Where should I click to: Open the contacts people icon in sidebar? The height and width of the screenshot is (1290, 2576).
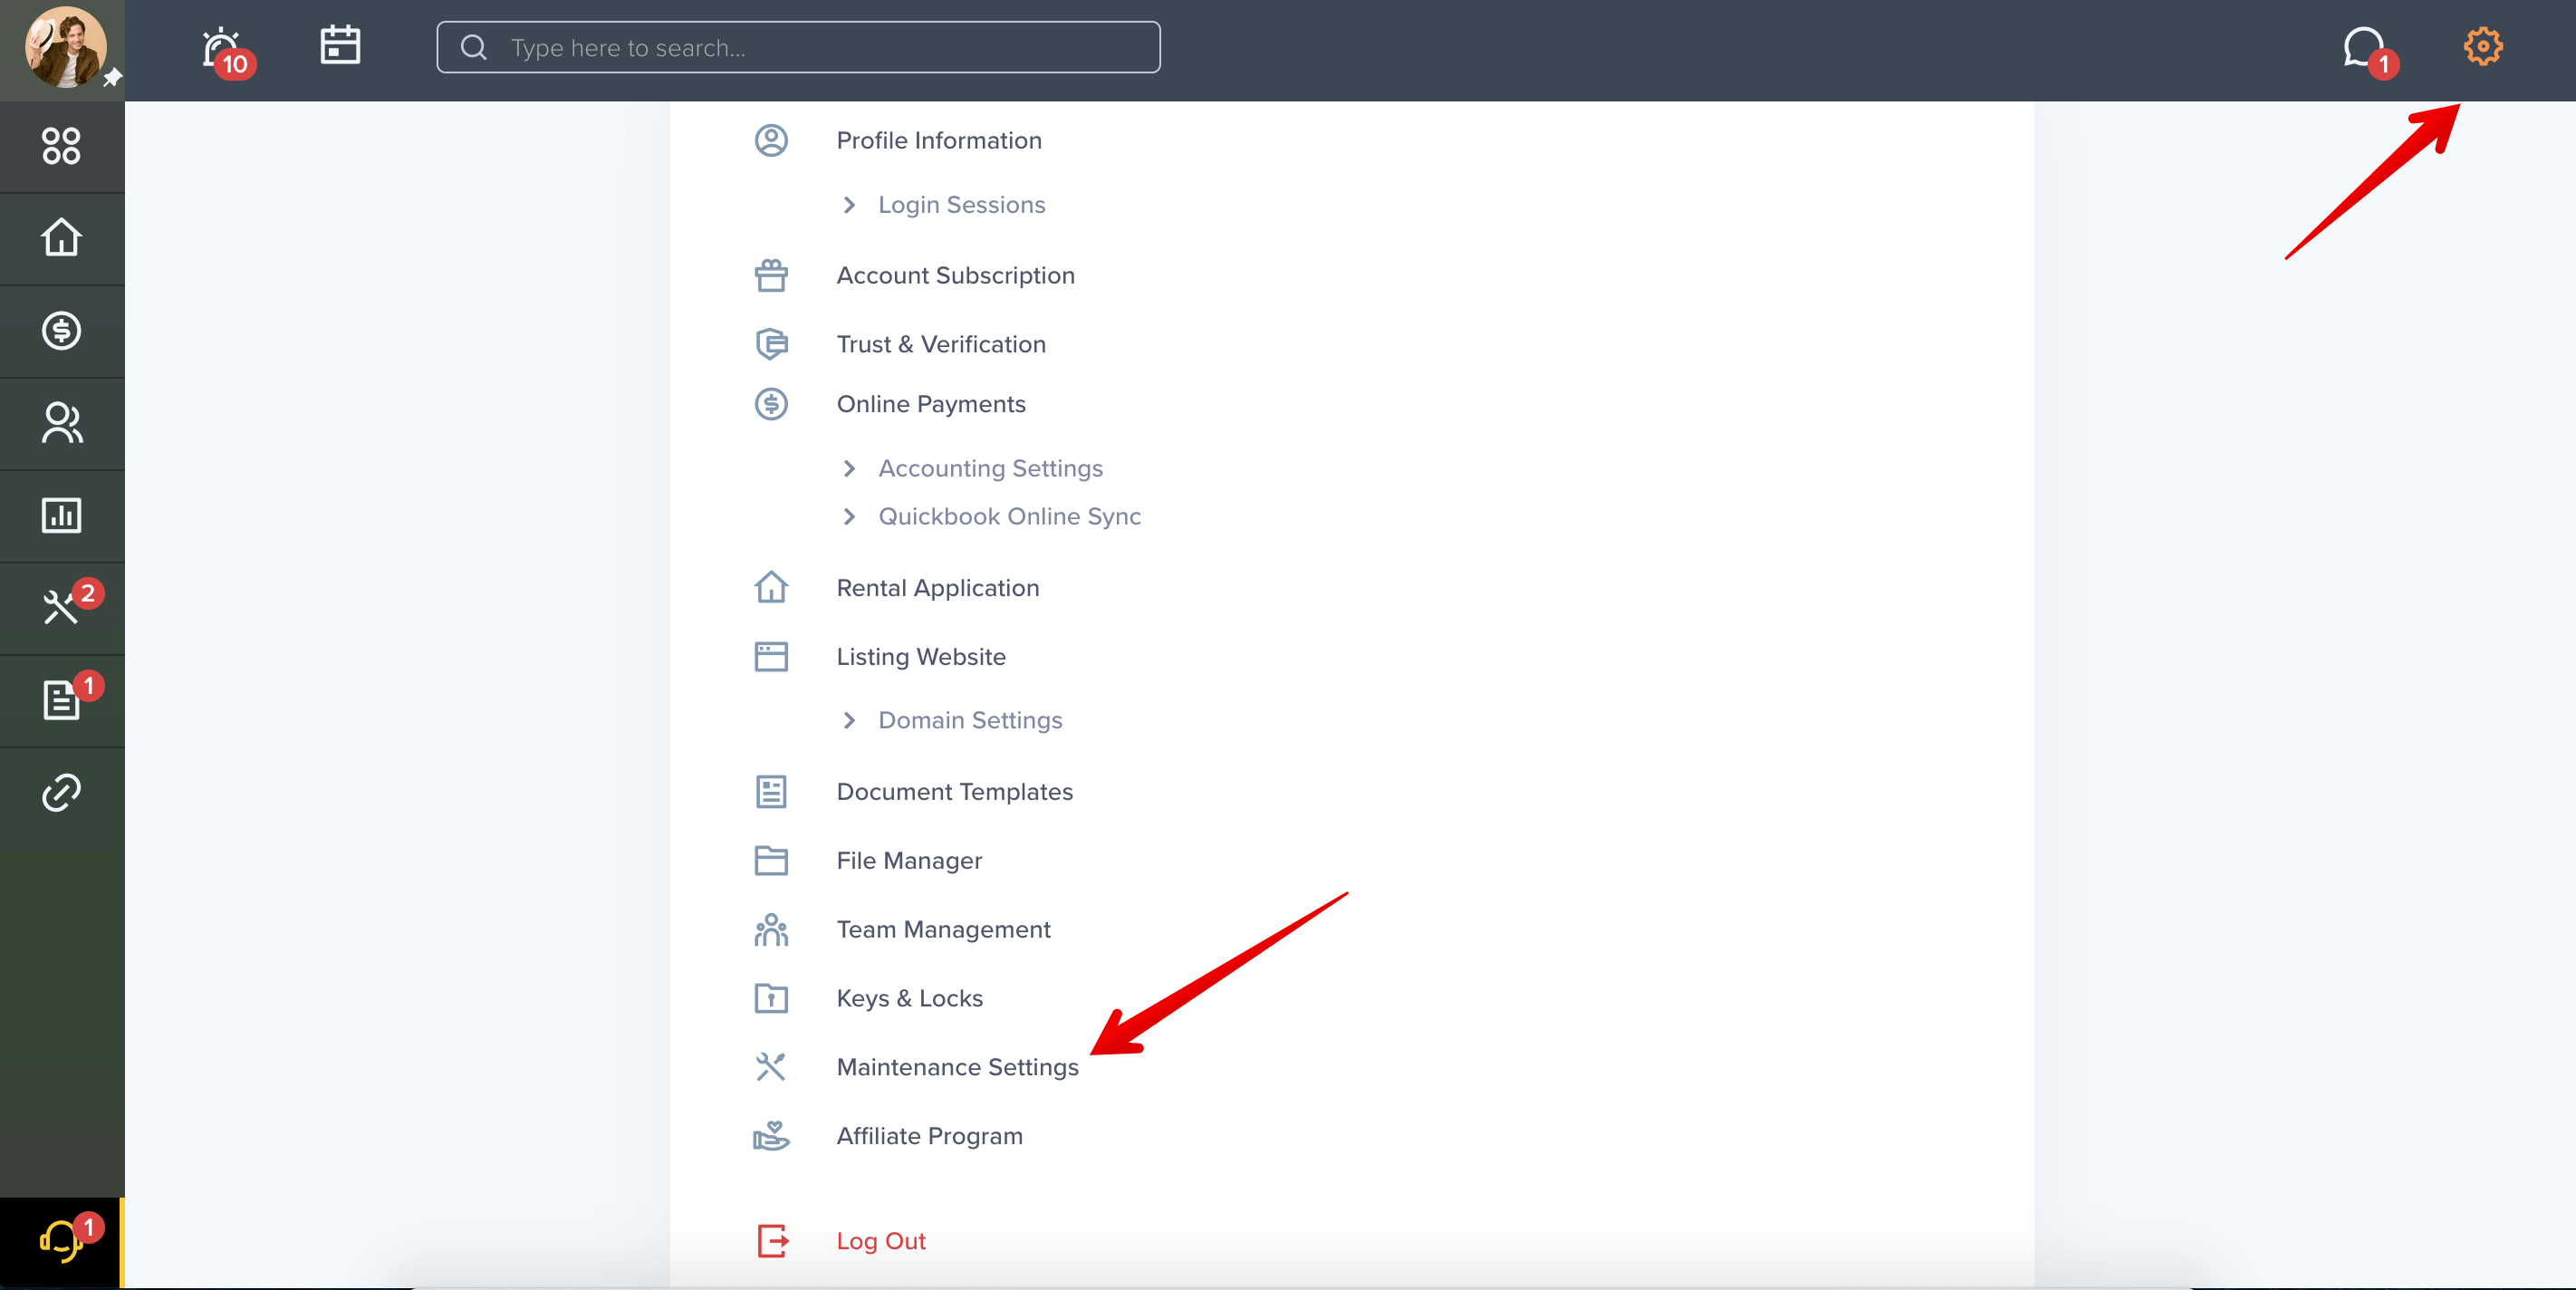(61, 423)
